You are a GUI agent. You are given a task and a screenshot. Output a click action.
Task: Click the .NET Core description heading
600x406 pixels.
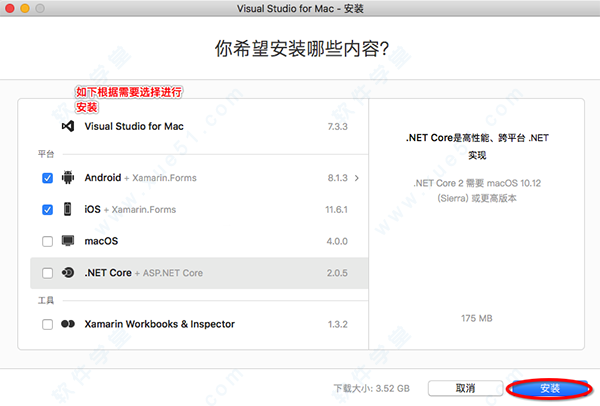click(477, 146)
